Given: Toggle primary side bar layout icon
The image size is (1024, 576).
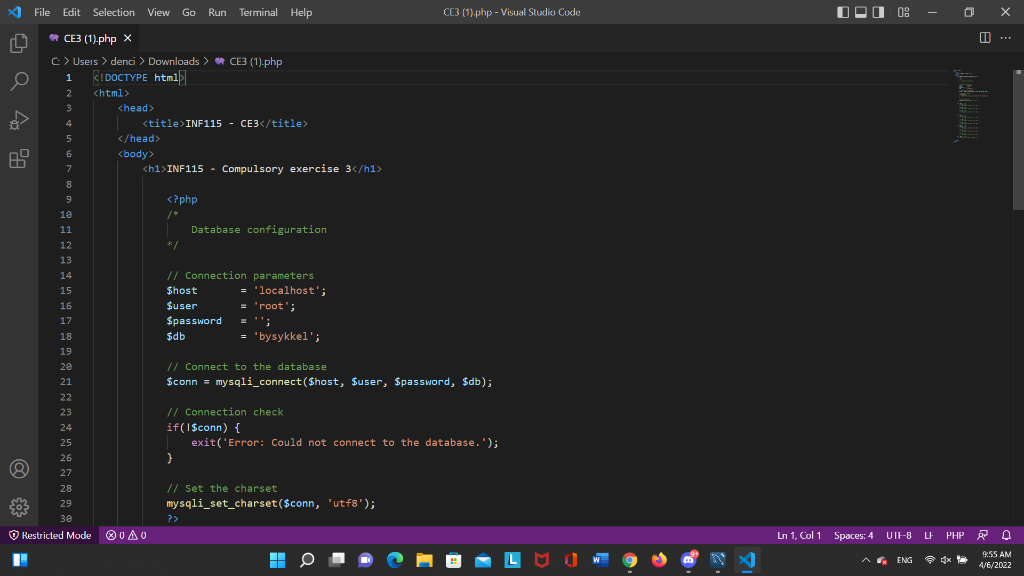Looking at the screenshot, I should (x=843, y=12).
